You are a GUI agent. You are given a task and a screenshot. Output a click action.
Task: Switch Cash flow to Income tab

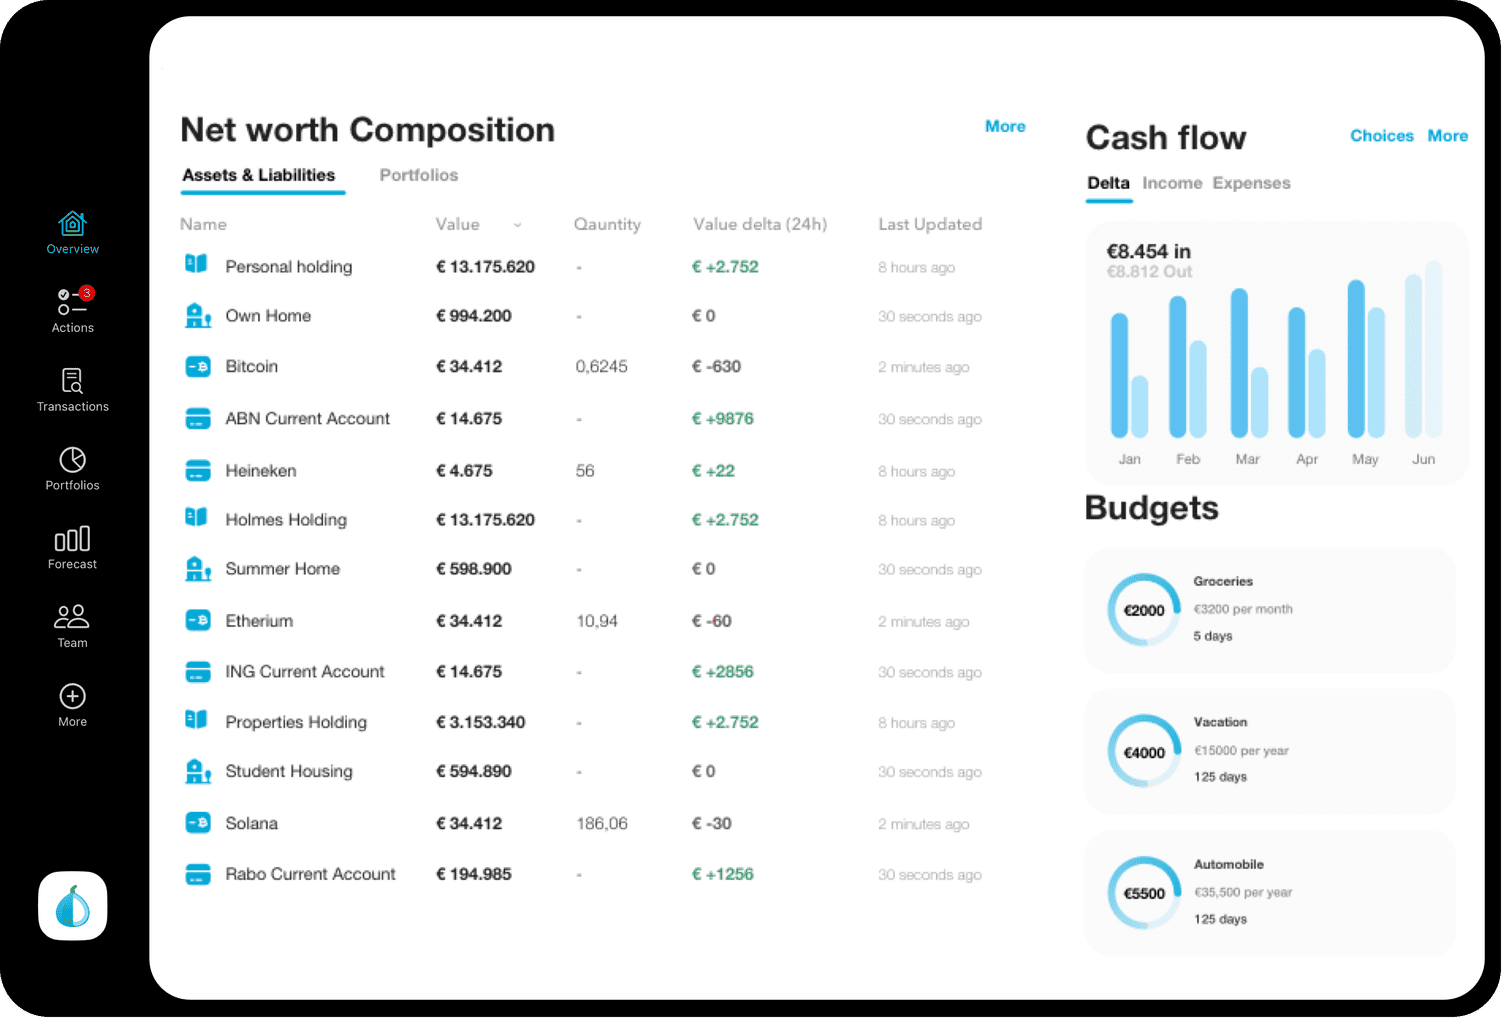[1172, 183]
